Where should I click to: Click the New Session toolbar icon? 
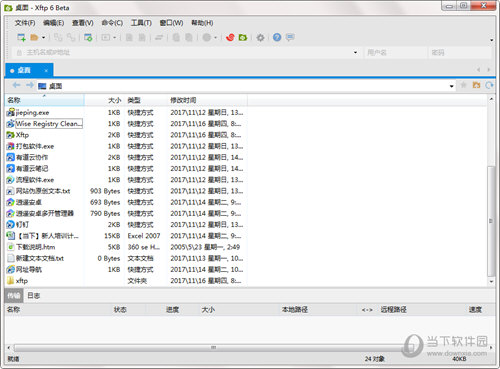(x=21, y=37)
